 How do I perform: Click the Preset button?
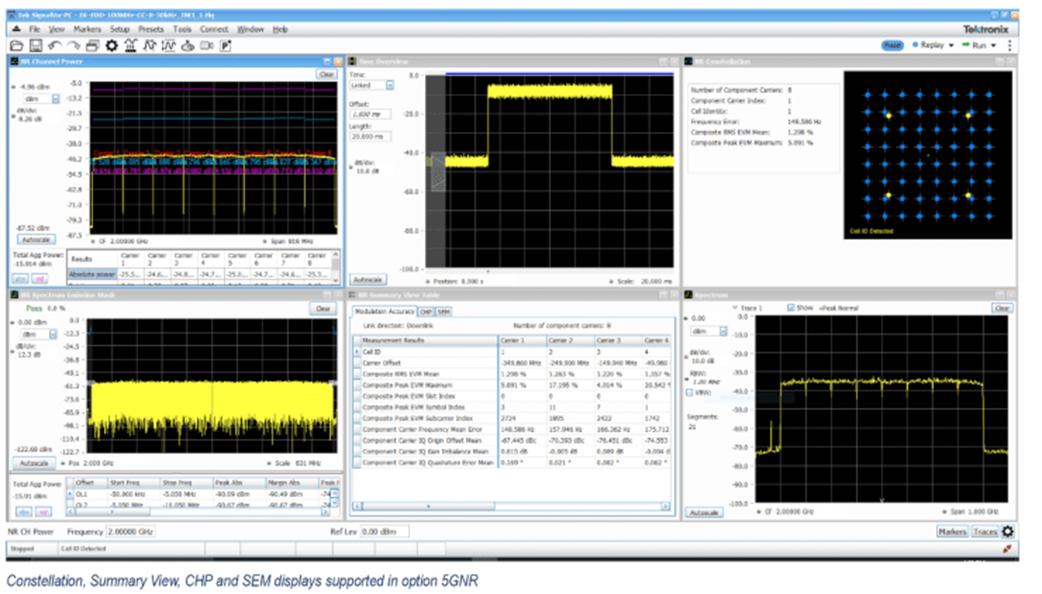point(893,46)
